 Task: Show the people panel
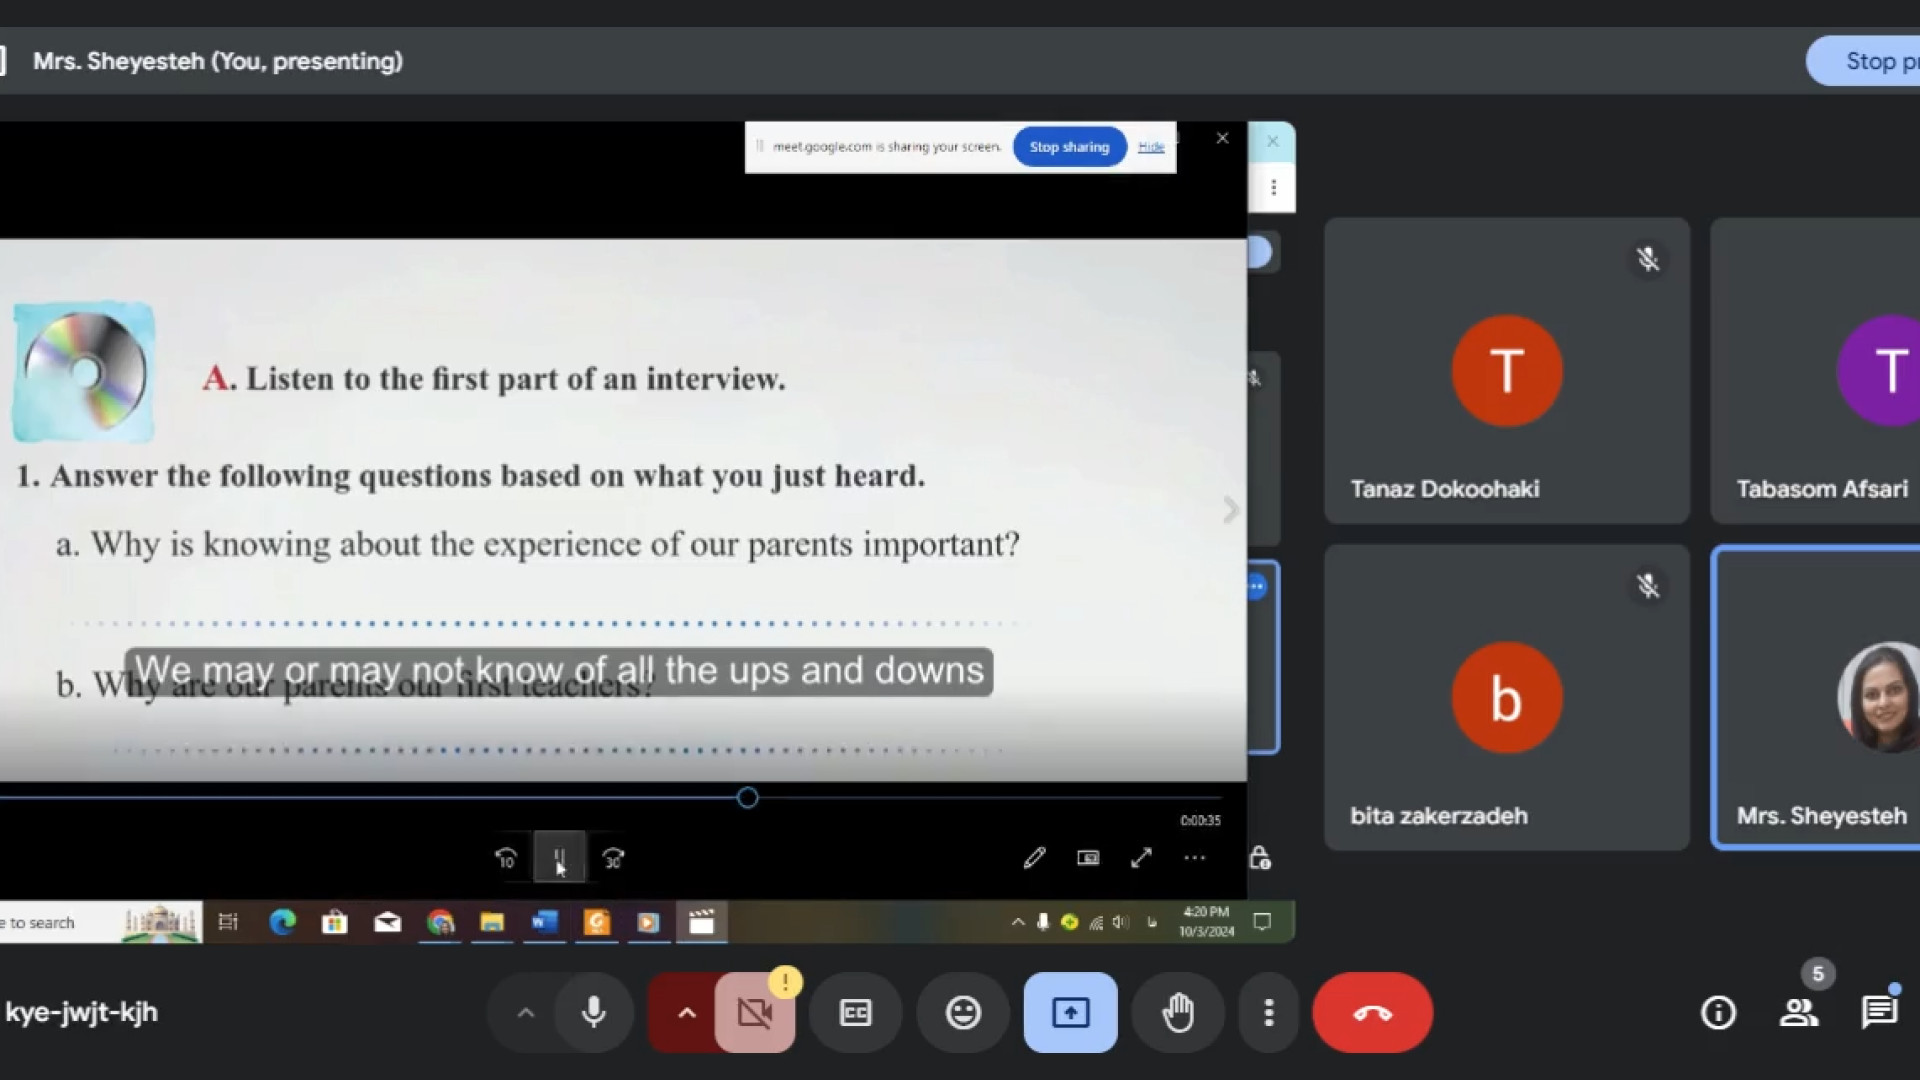click(1799, 1012)
